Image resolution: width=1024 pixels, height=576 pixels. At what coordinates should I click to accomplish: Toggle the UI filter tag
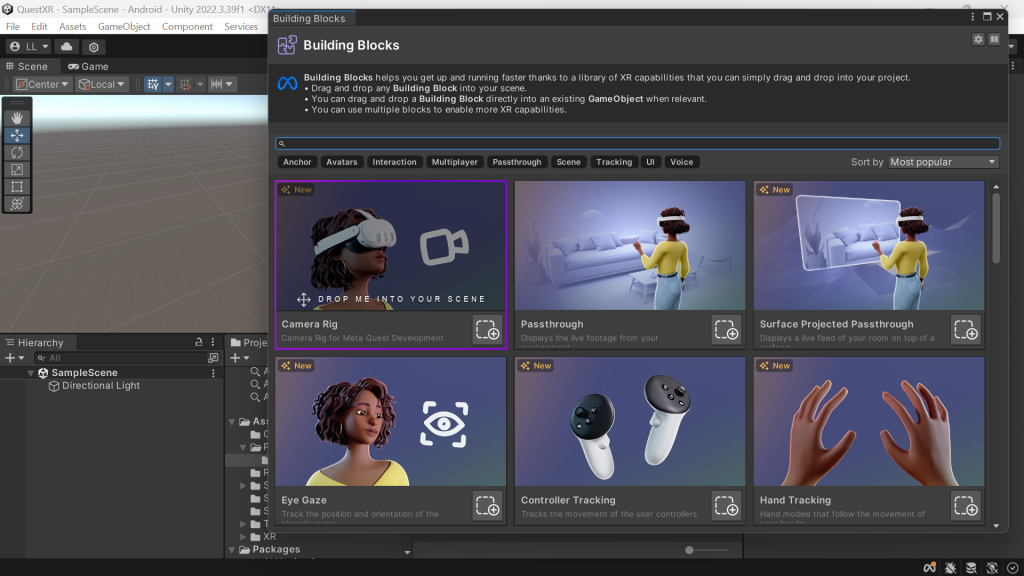pyautogui.click(x=650, y=162)
